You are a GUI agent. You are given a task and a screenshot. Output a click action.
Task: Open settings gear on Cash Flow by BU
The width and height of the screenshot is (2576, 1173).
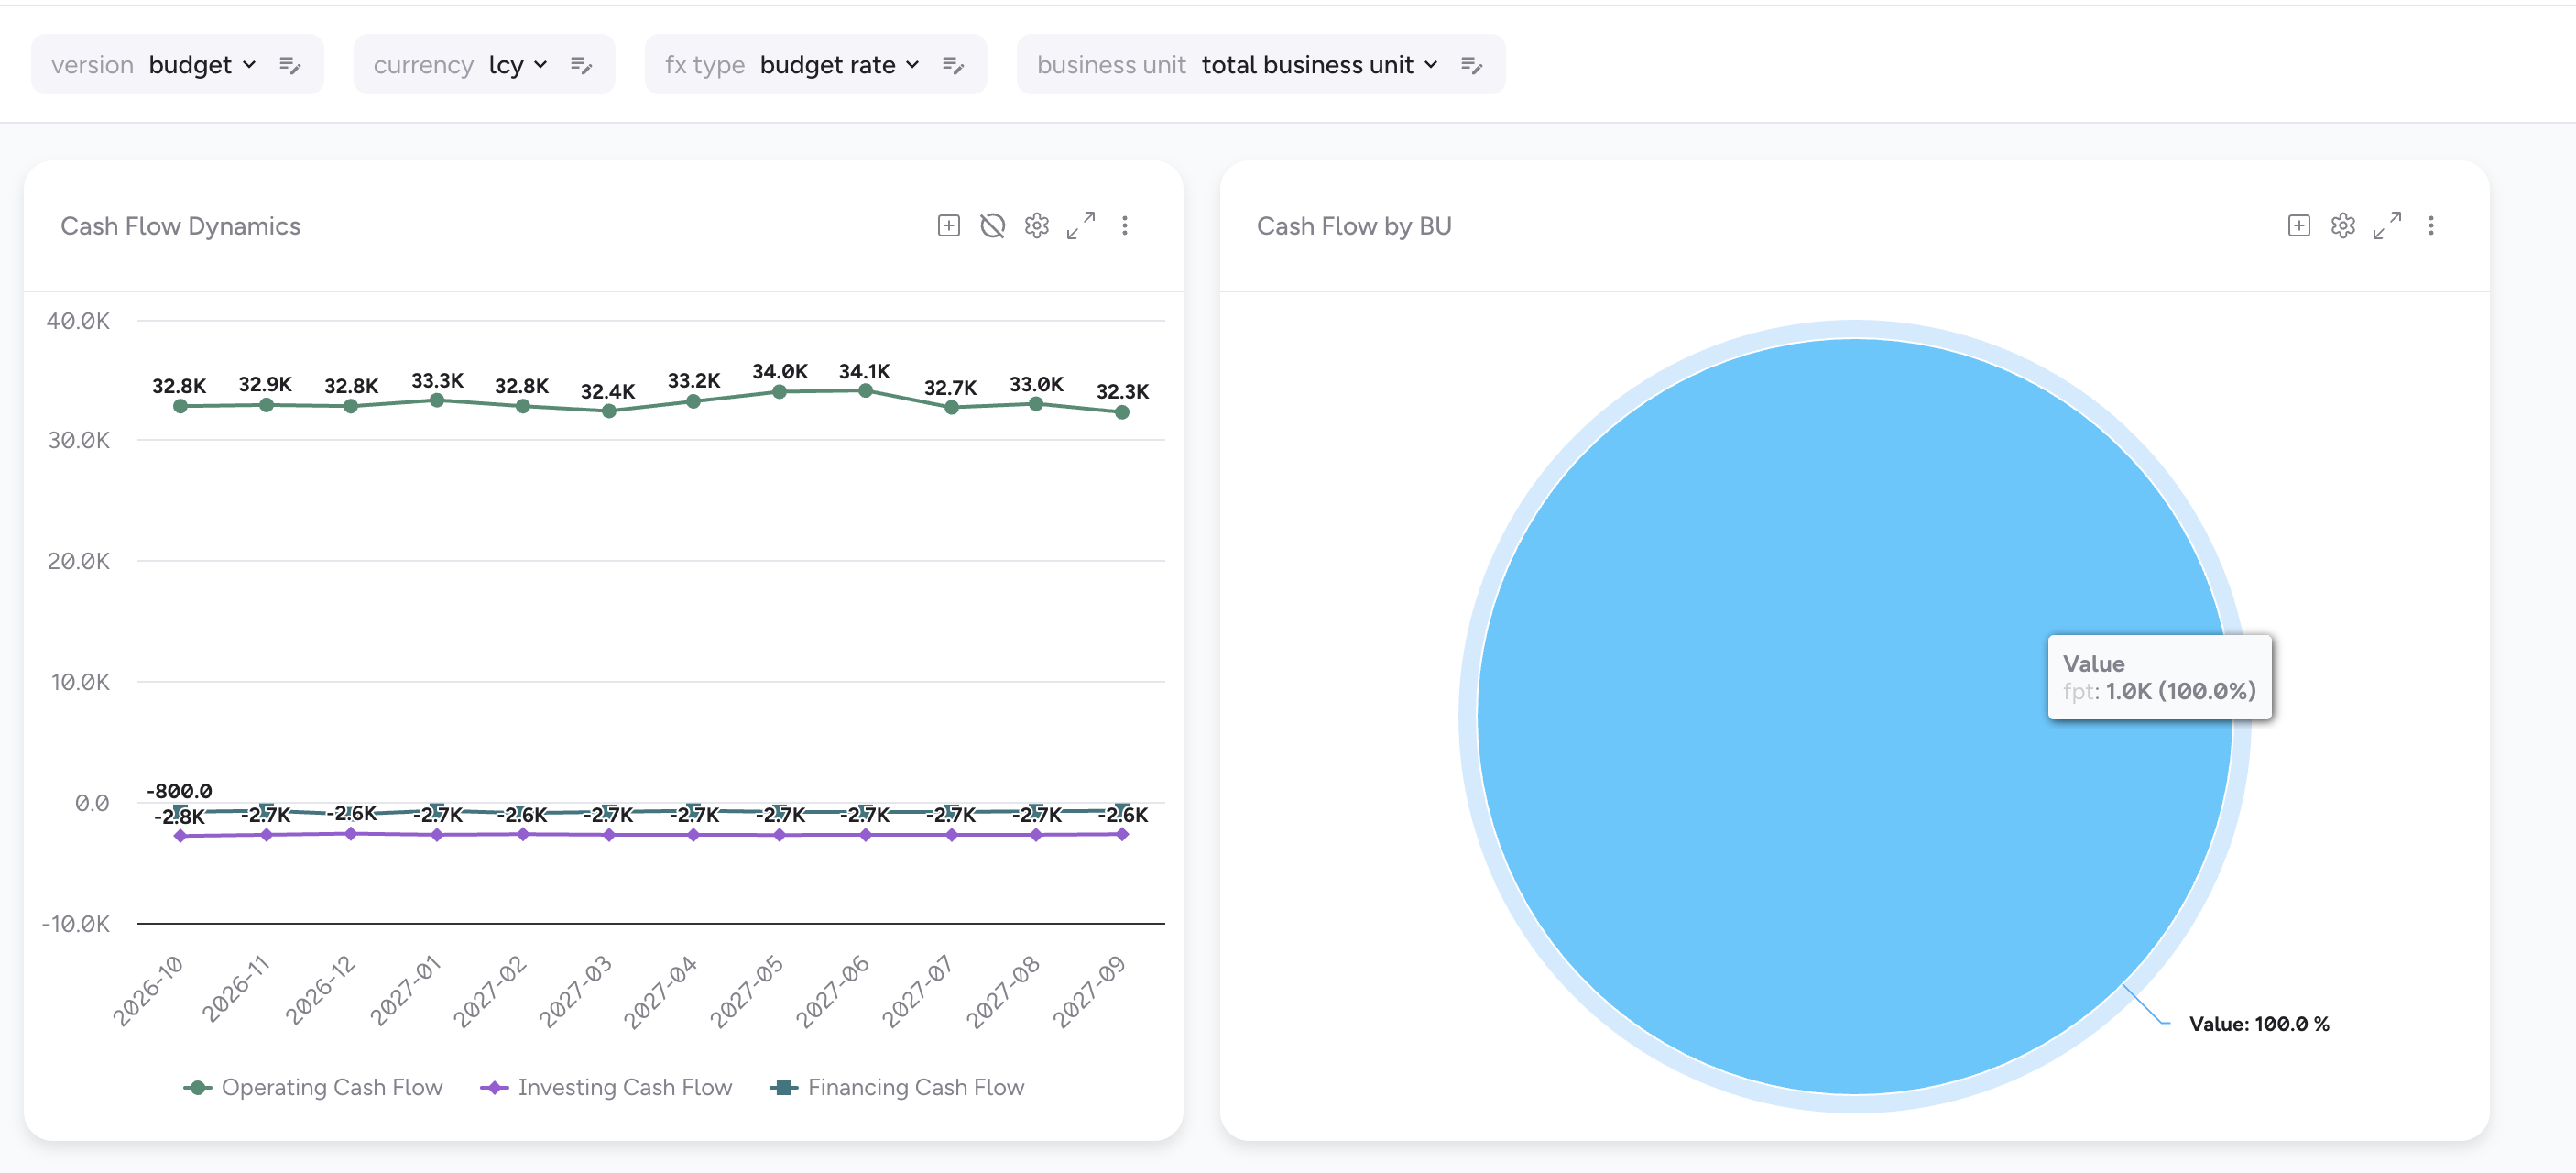click(x=2342, y=226)
